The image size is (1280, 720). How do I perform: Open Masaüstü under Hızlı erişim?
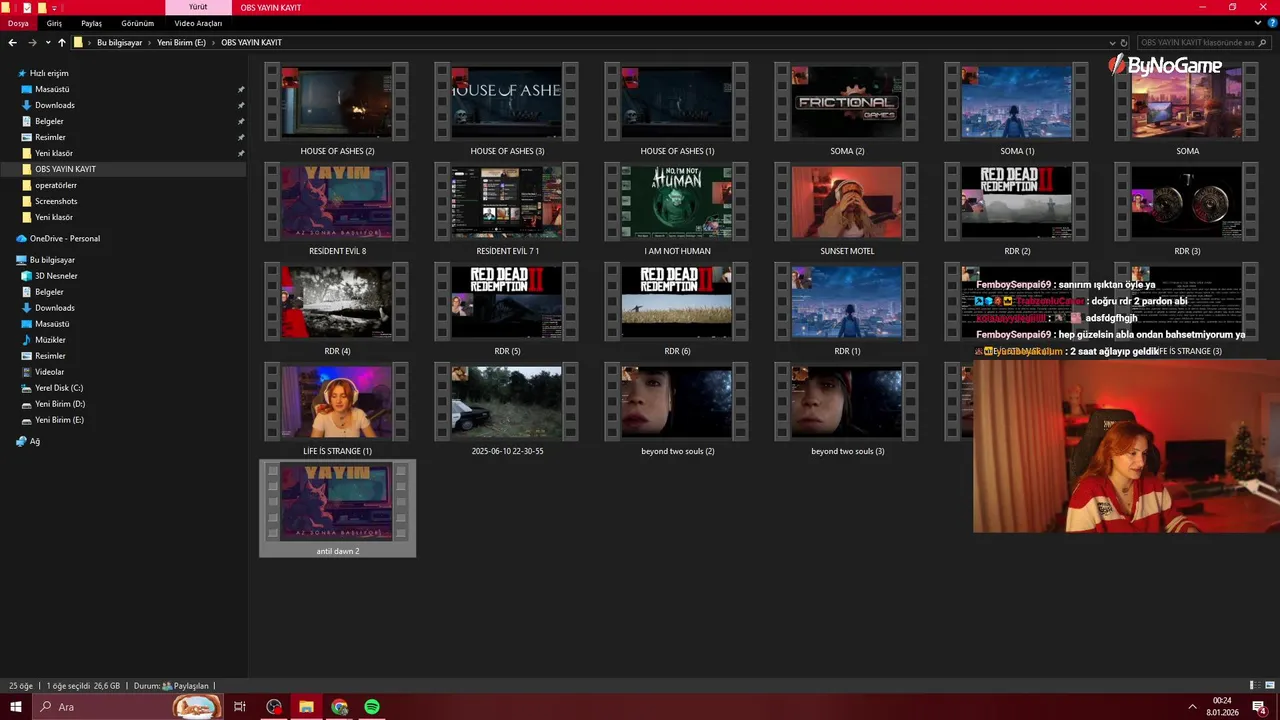[52, 89]
